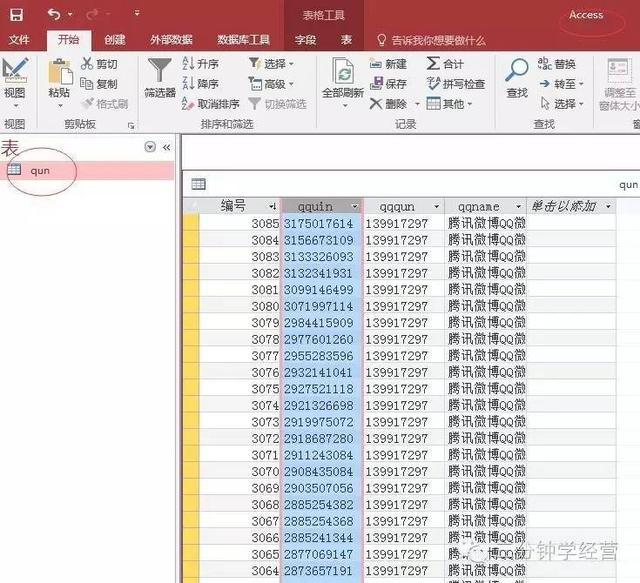This screenshot has height=583, width=640.
Task: Open the 剪贴板 group dialog launcher
Action: 131,126
